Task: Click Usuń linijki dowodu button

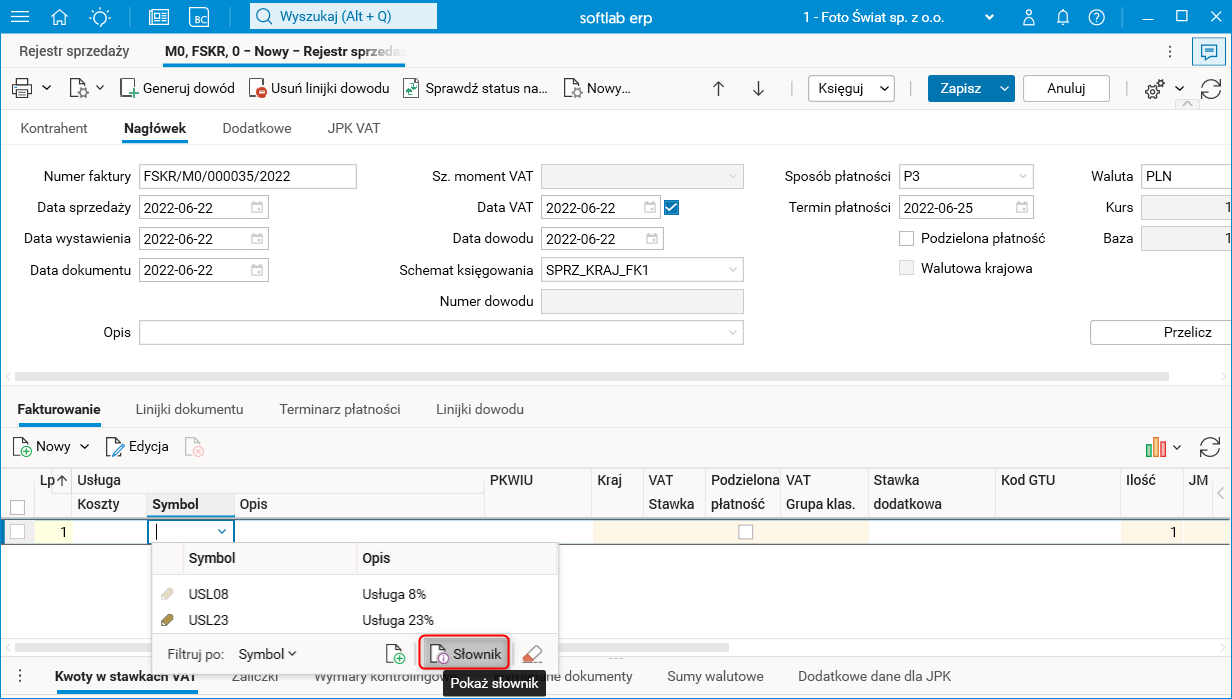Action: (x=319, y=88)
